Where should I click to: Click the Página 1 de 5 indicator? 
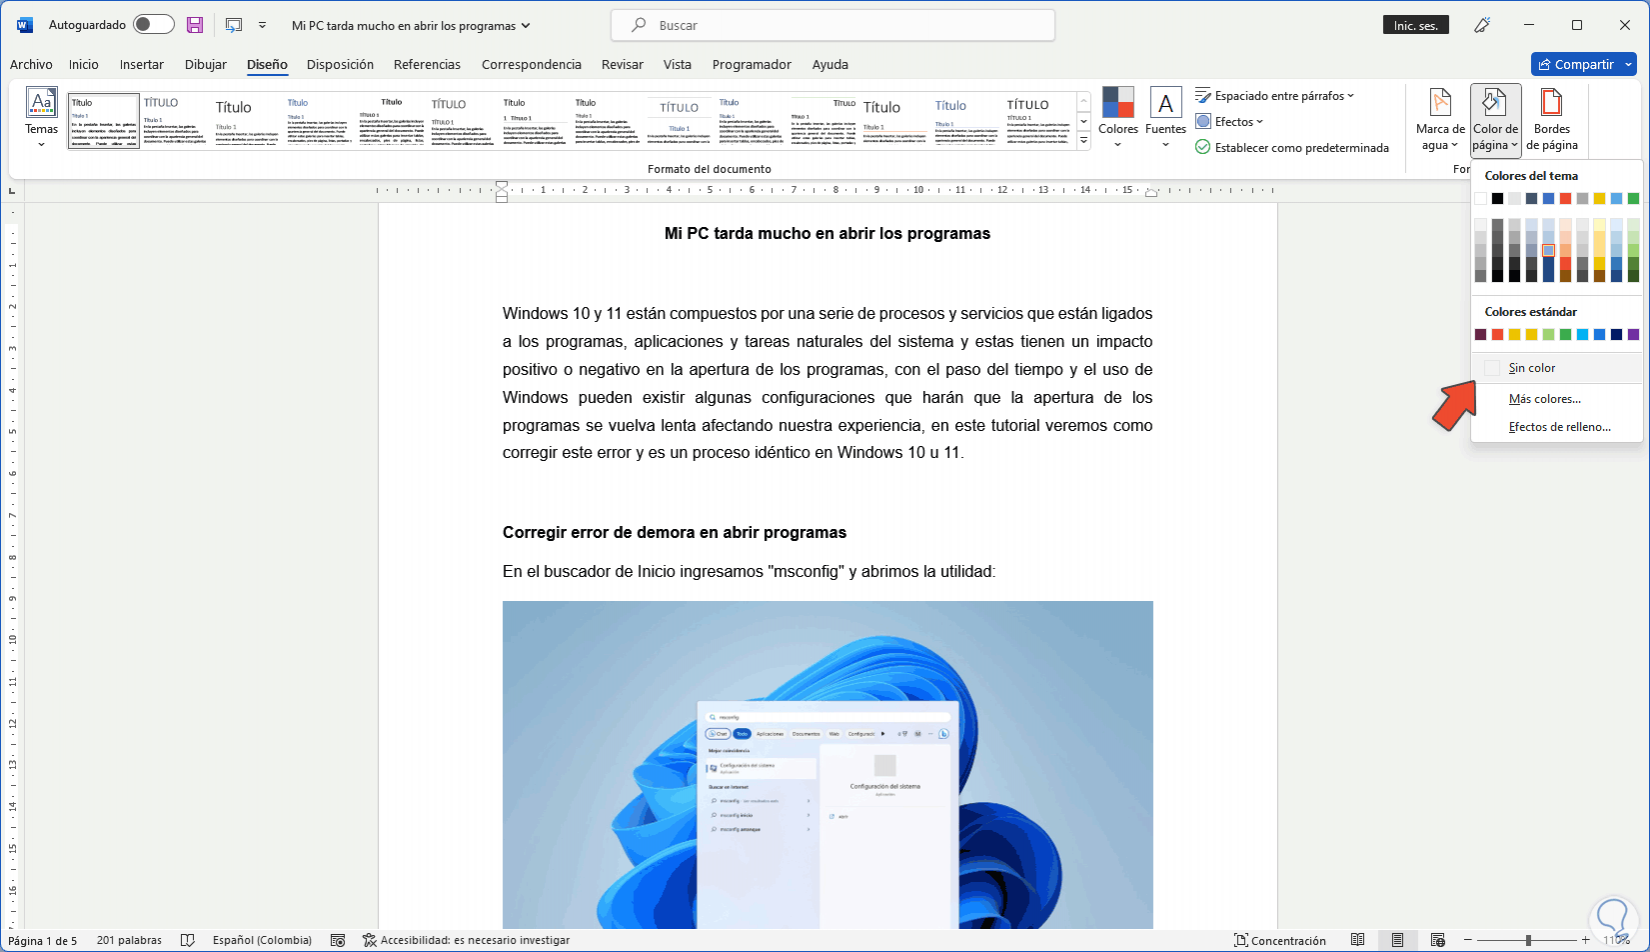43,940
